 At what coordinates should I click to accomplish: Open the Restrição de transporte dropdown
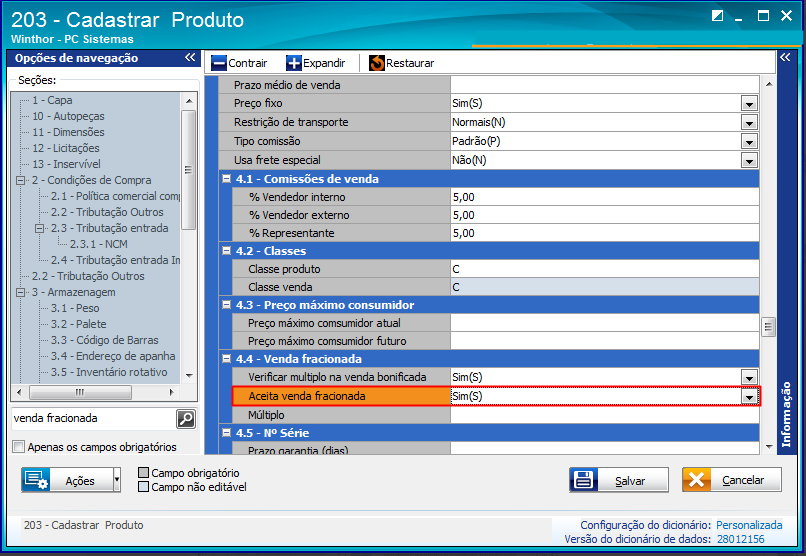749,122
